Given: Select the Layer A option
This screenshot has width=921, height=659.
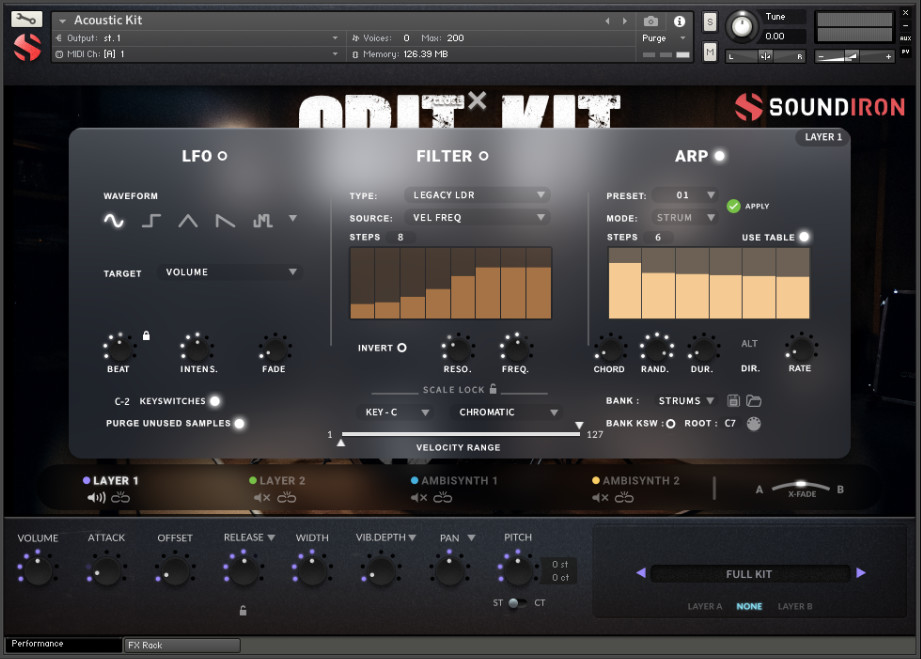Looking at the screenshot, I should pyautogui.click(x=704, y=606).
